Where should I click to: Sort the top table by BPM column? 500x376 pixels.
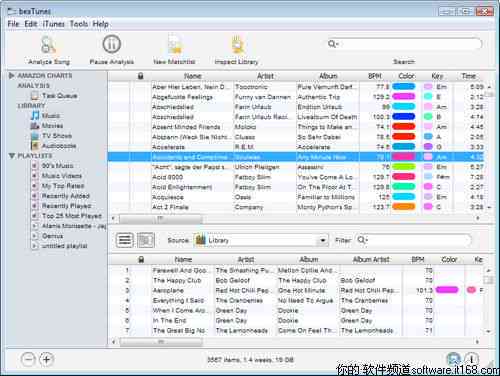click(x=375, y=76)
